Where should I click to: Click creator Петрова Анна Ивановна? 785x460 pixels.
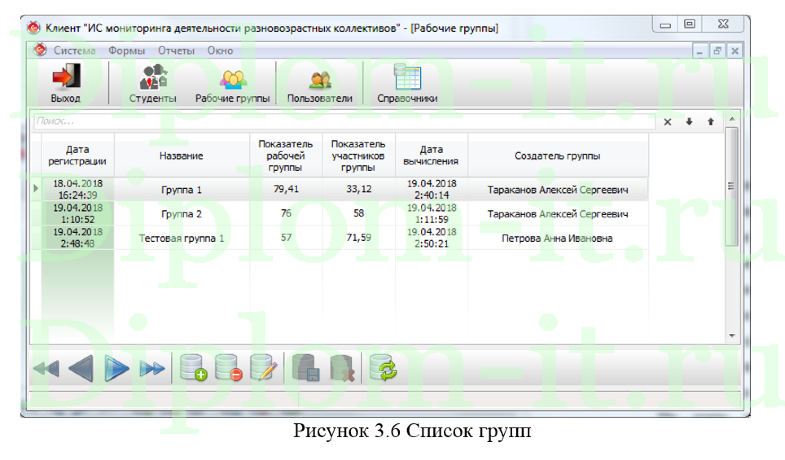(558, 238)
